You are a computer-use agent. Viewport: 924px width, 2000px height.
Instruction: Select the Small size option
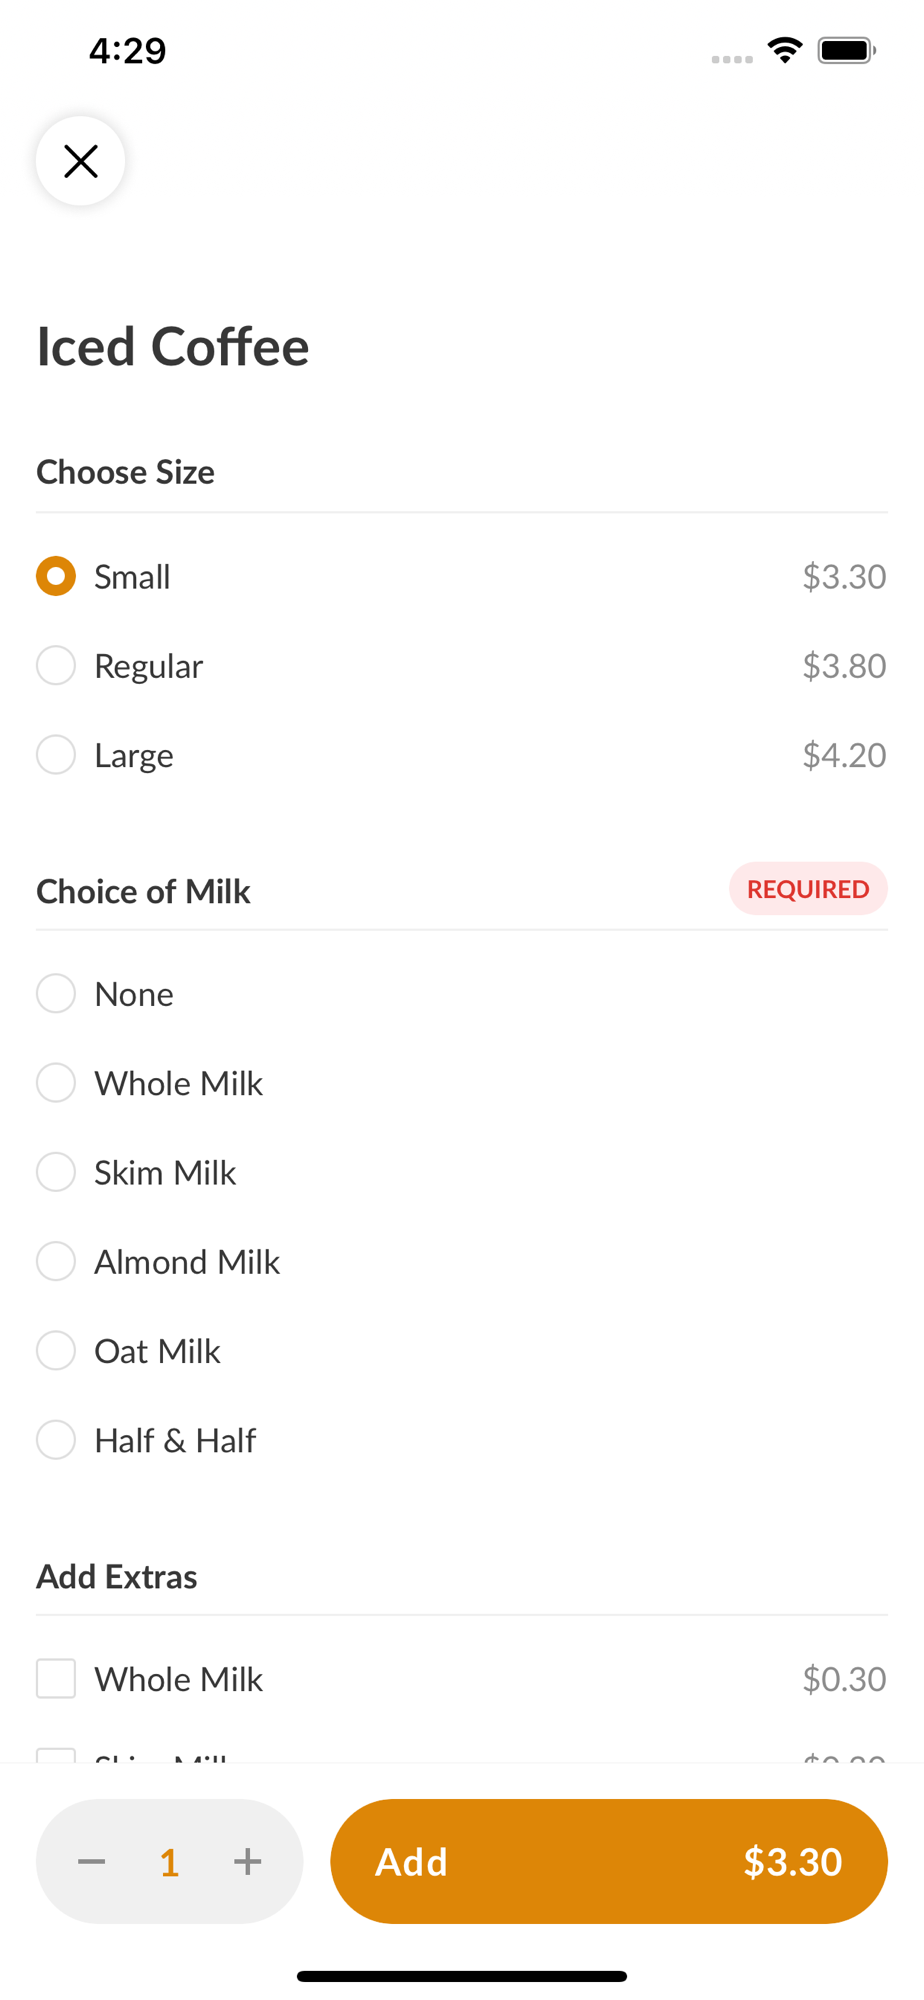(x=461, y=576)
